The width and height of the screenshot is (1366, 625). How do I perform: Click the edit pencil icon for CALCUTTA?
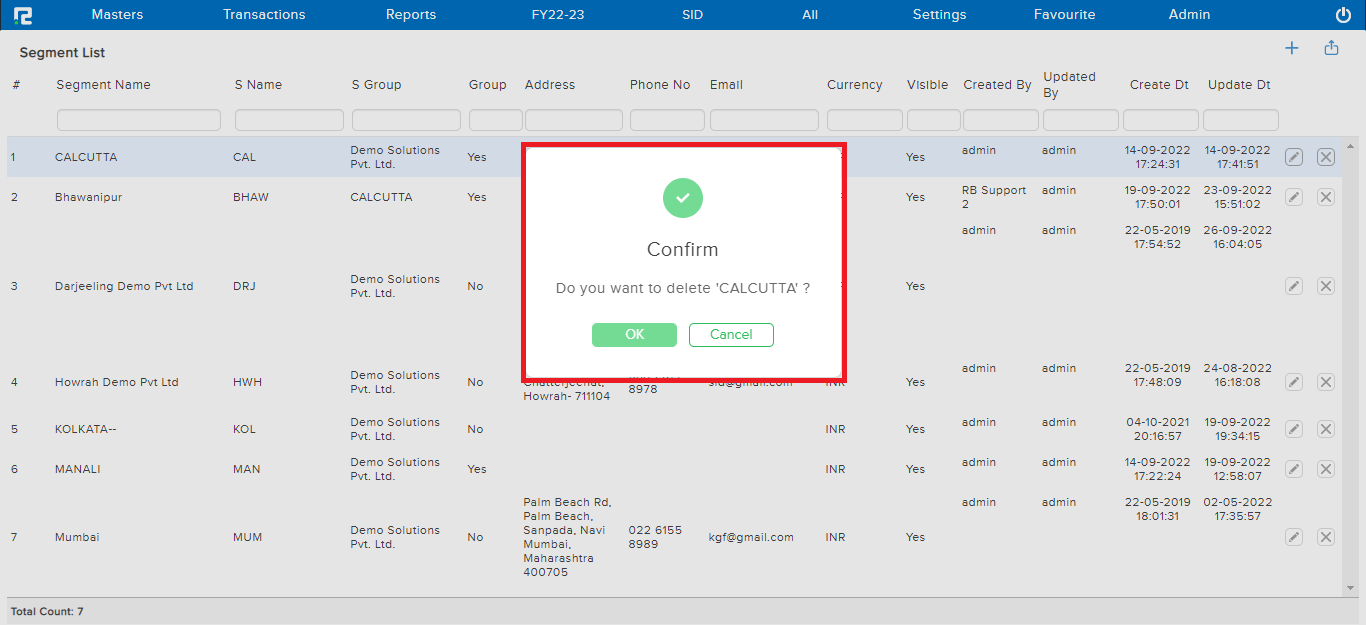[1293, 156]
